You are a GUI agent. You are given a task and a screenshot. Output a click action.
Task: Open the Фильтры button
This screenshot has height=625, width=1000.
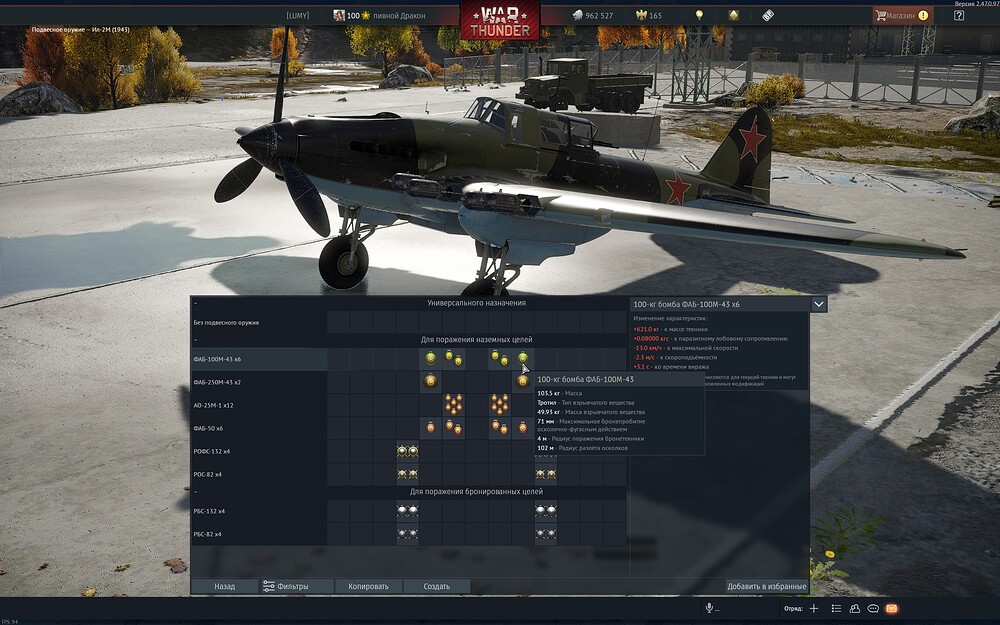(x=297, y=586)
